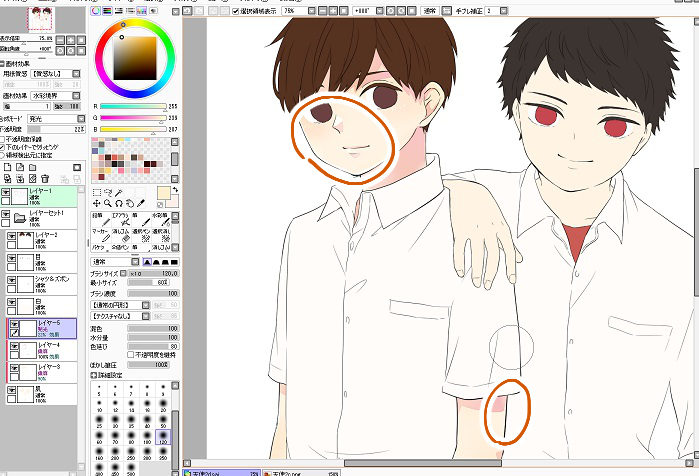The image size is (699, 476).
Task: Choose the 消しゴム eraser tool
Action: [120, 235]
